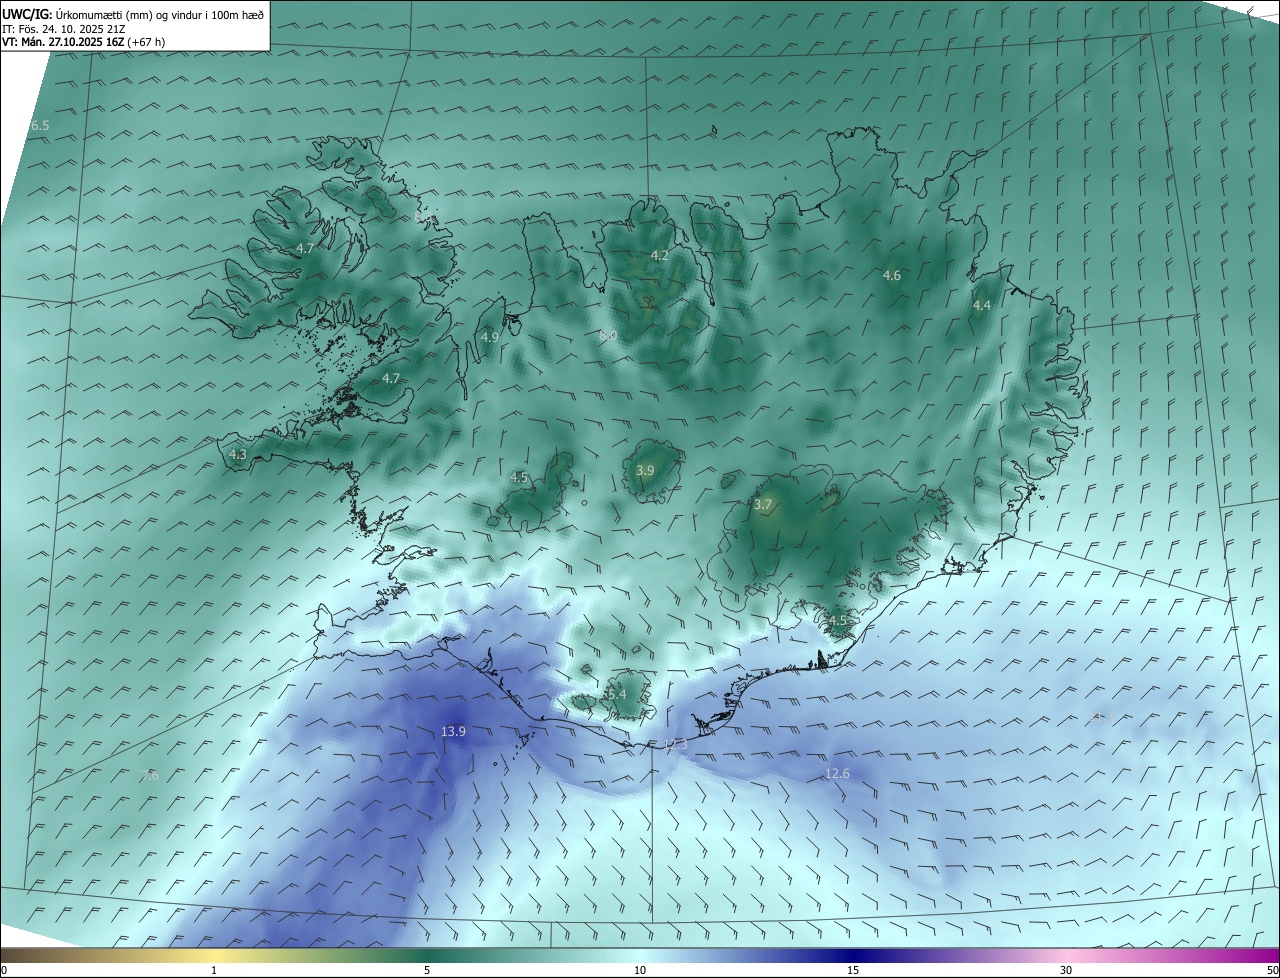Click the '10' tick on the color scale

[x=640, y=970]
